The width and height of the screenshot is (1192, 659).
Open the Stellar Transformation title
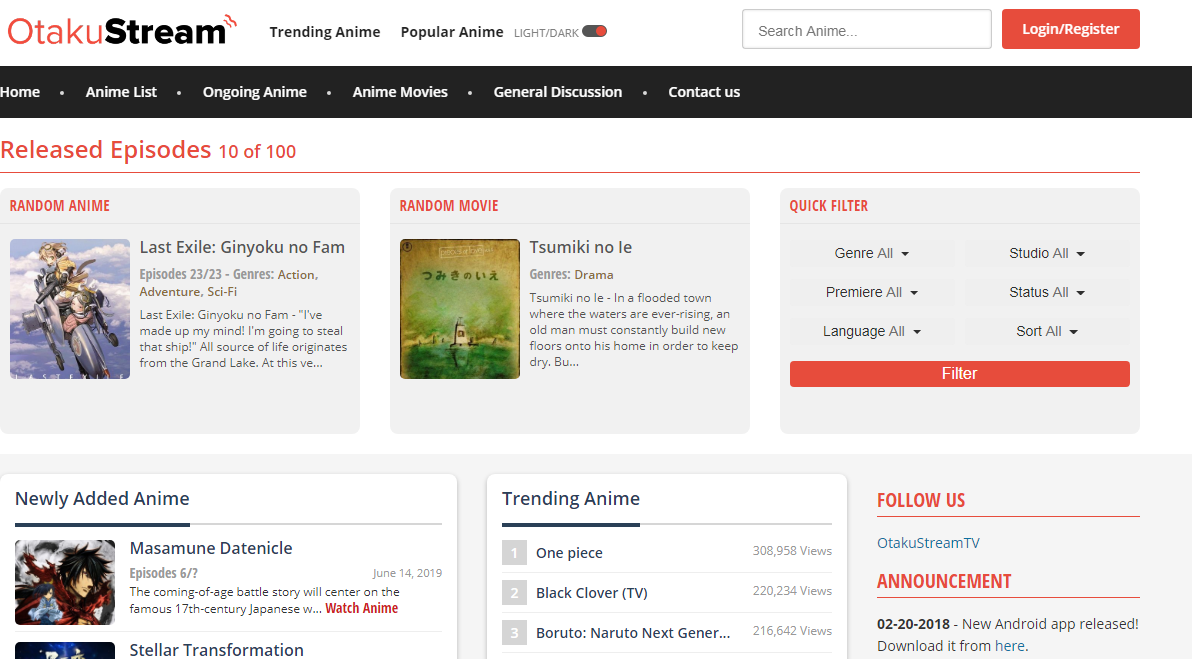pyautogui.click(x=217, y=650)
